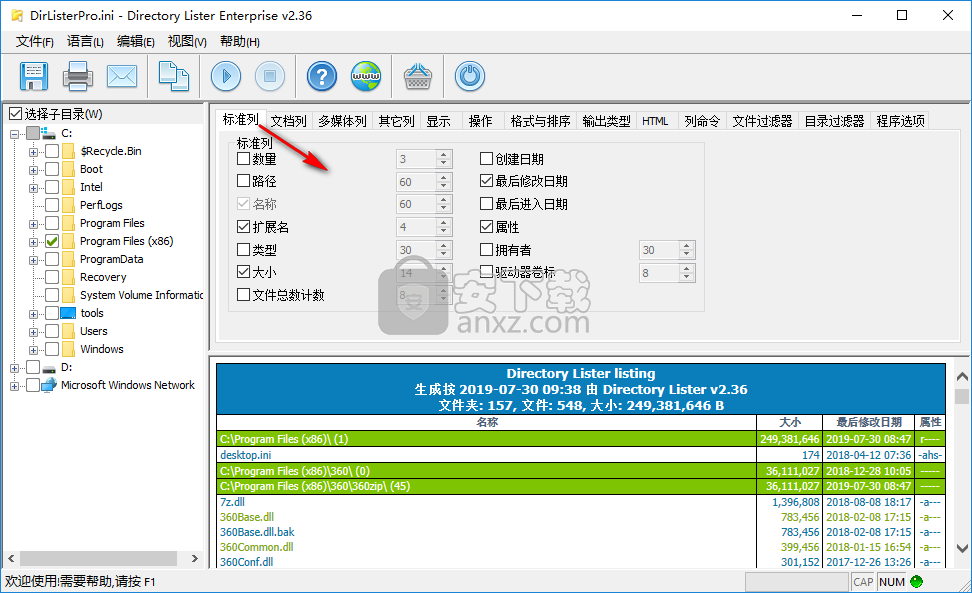Click the WWW globe website icon
The image size is (972, 593).
[365, 76]
